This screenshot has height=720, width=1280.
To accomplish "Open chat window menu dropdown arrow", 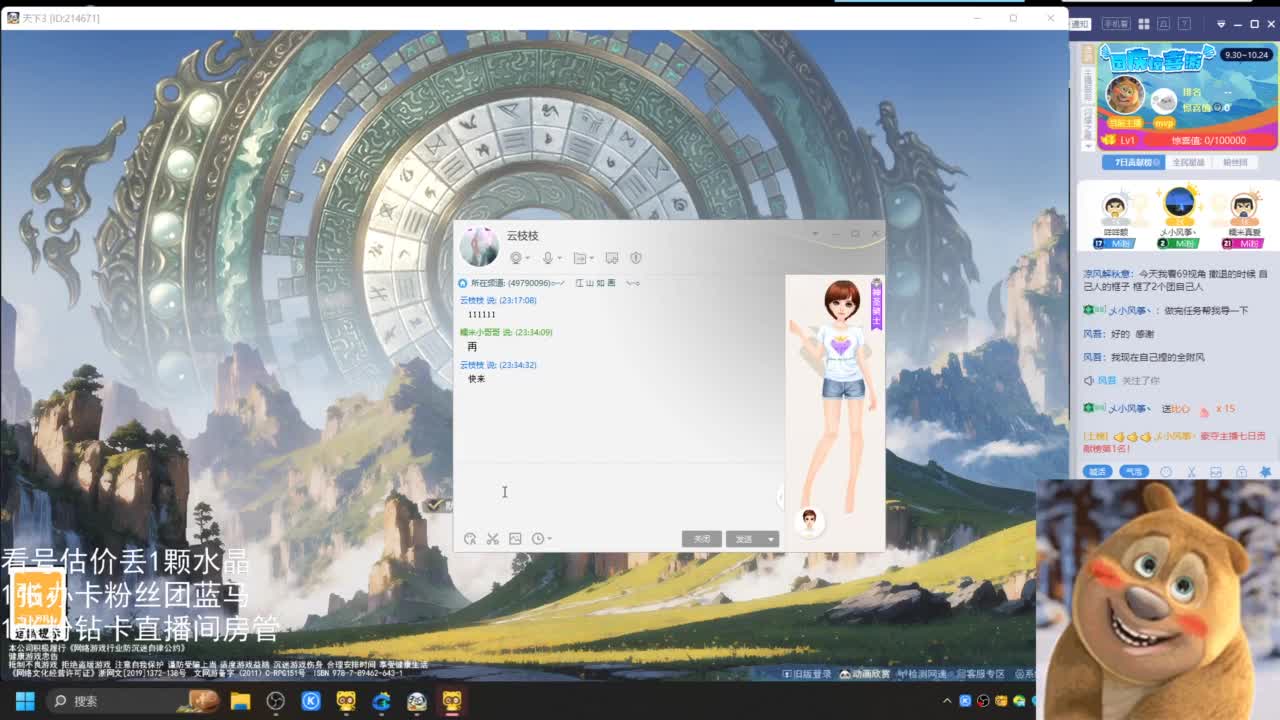I will (815, 234).
